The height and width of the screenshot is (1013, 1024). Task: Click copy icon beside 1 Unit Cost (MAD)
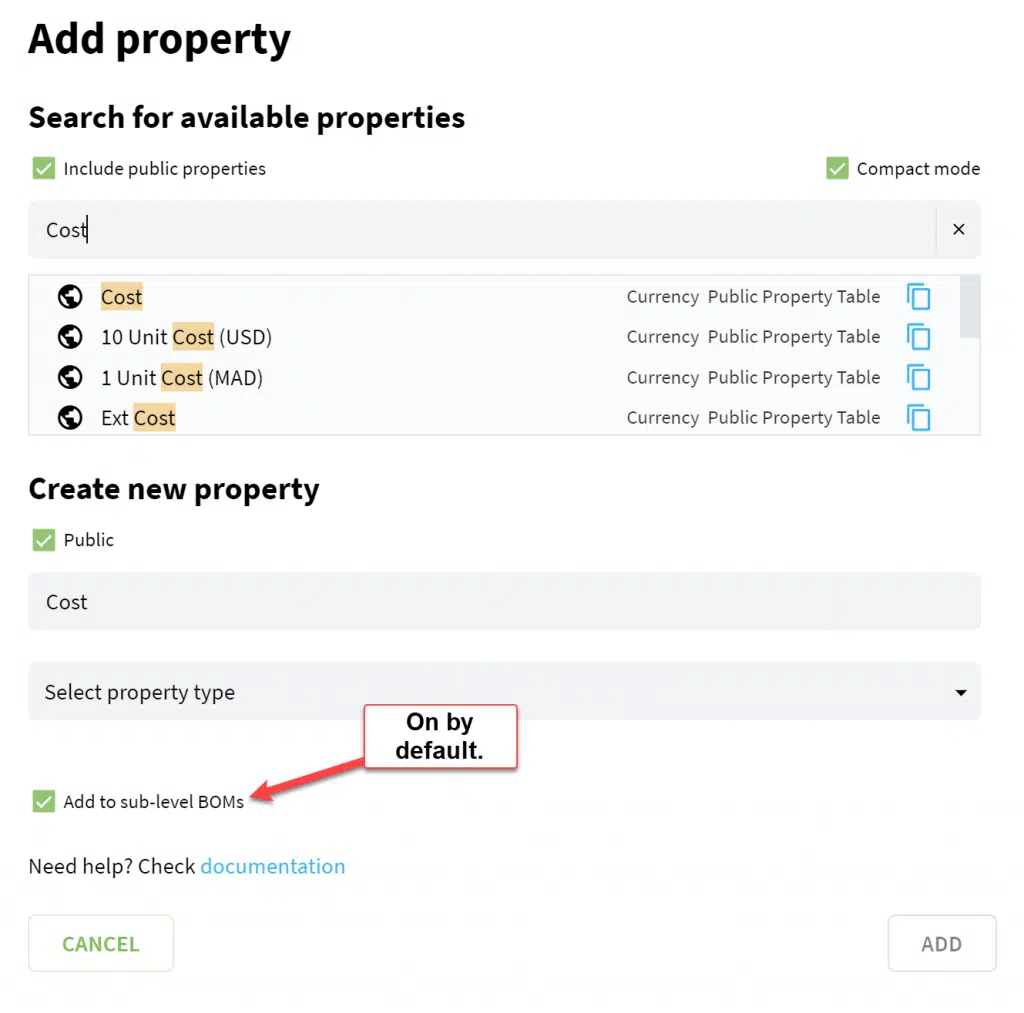918,378
